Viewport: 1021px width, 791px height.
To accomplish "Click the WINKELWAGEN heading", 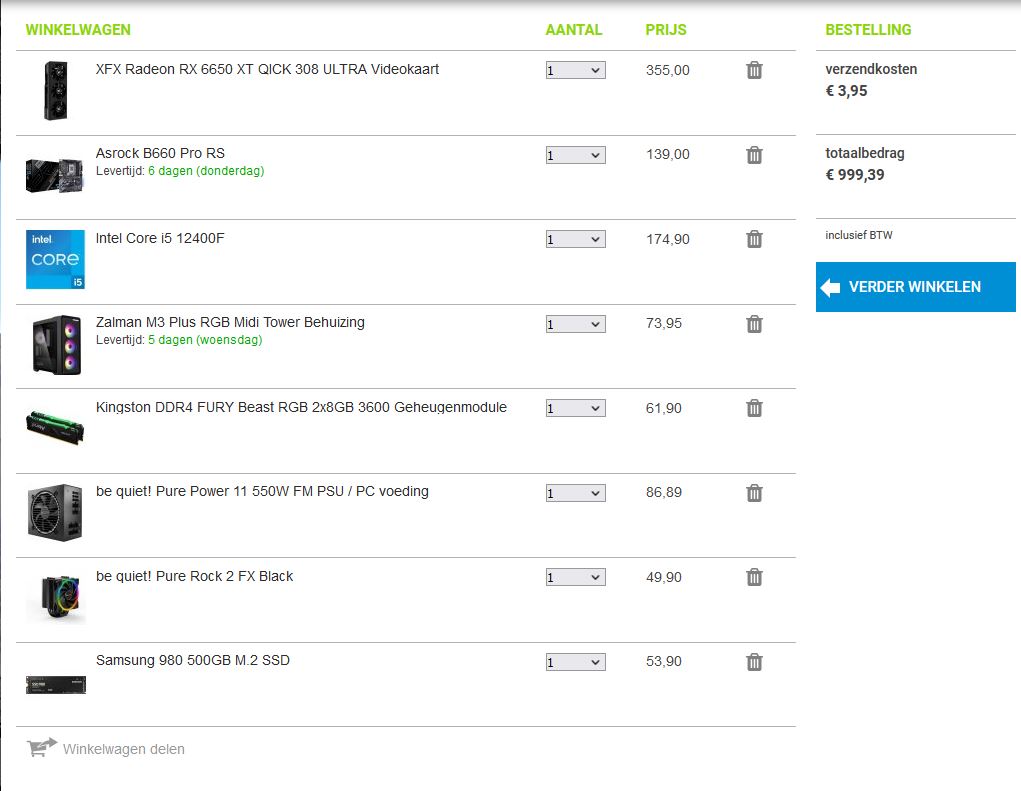I will pyautogui.click(x=78, y=30).
